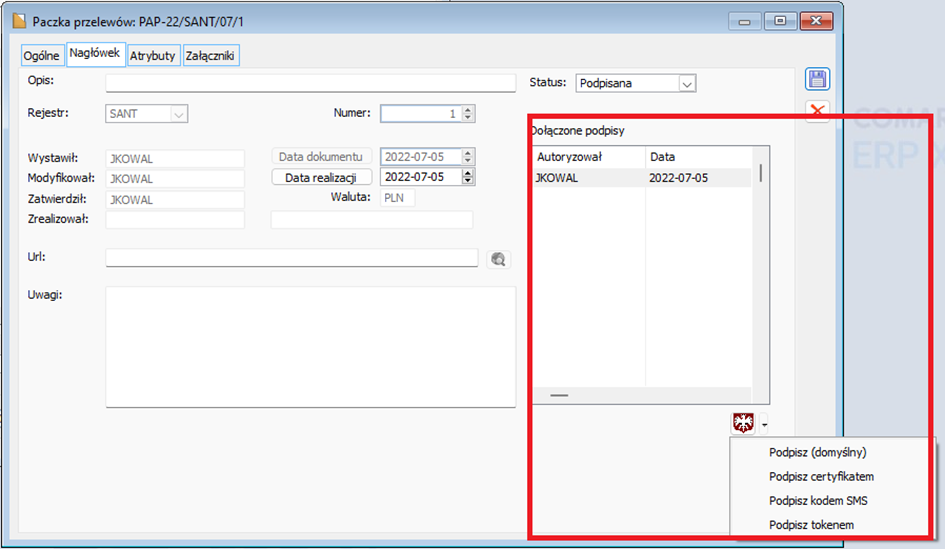The image size is (945, 549).
Task: Expand the sign options arrow beside the emblem
Action: click(x=764, y=425)
